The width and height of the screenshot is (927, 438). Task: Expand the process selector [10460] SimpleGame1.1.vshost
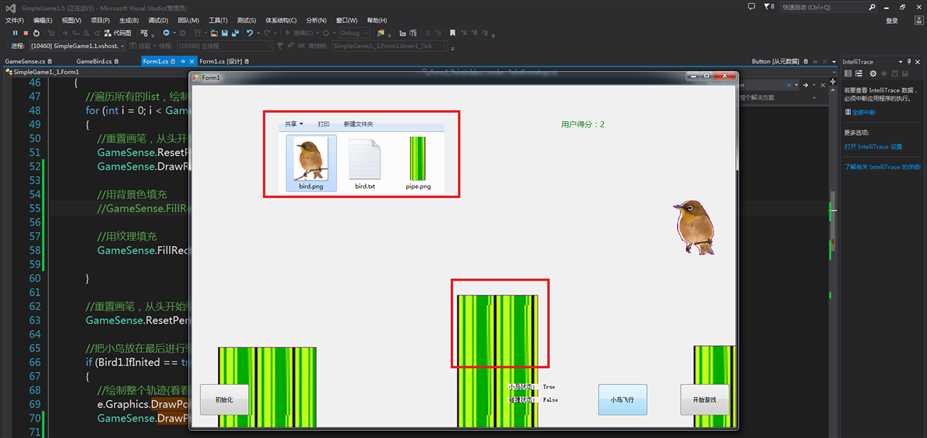tap(122, 46)
